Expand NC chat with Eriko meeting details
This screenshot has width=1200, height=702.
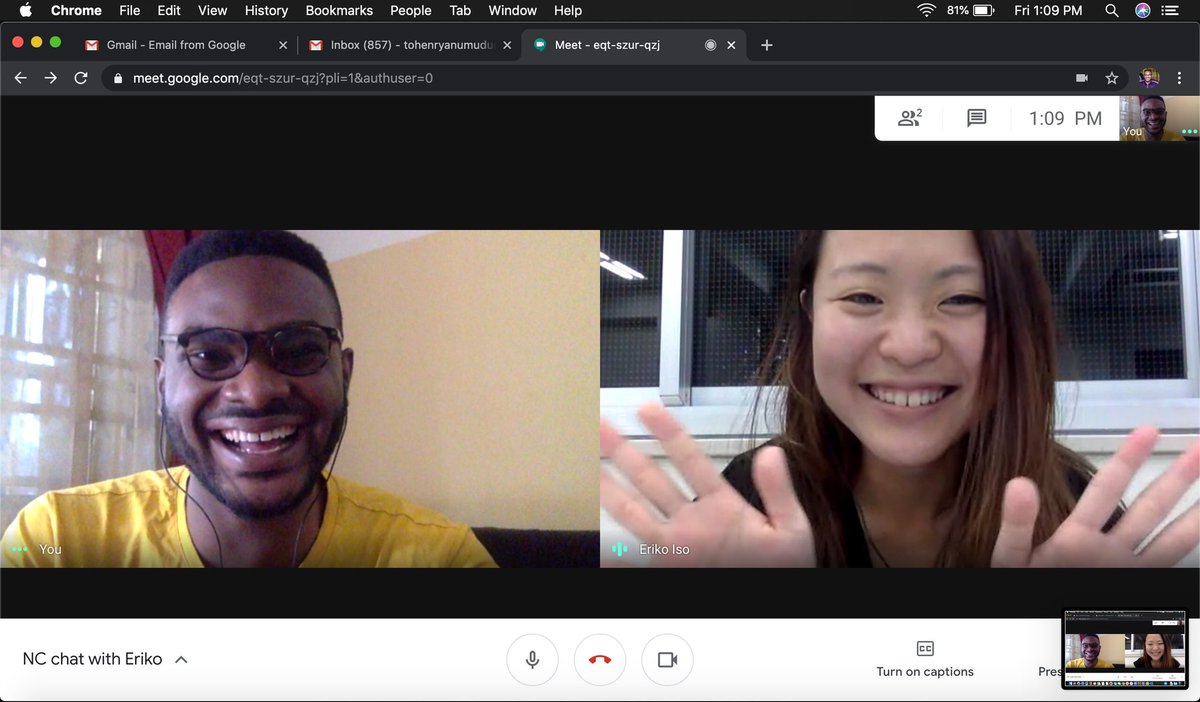tap(105, 659)
